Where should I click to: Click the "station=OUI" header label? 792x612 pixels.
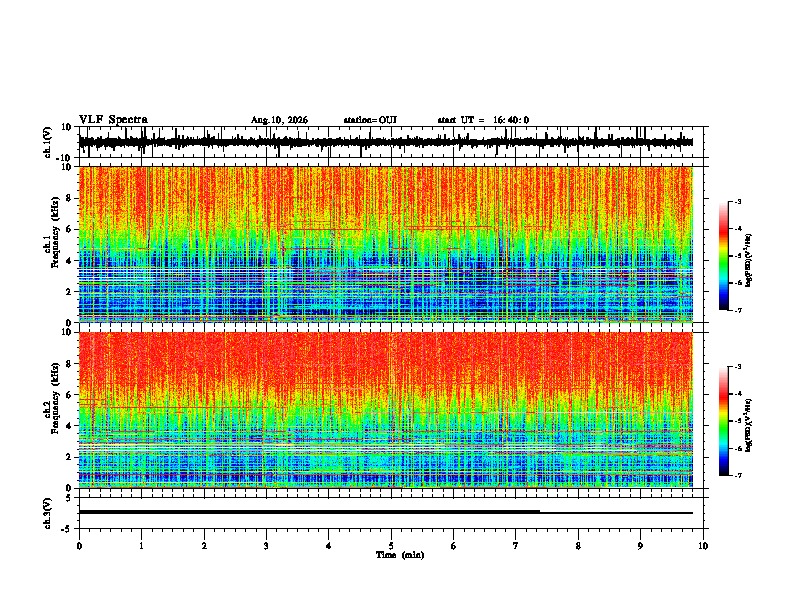click(x=370, y=120)
